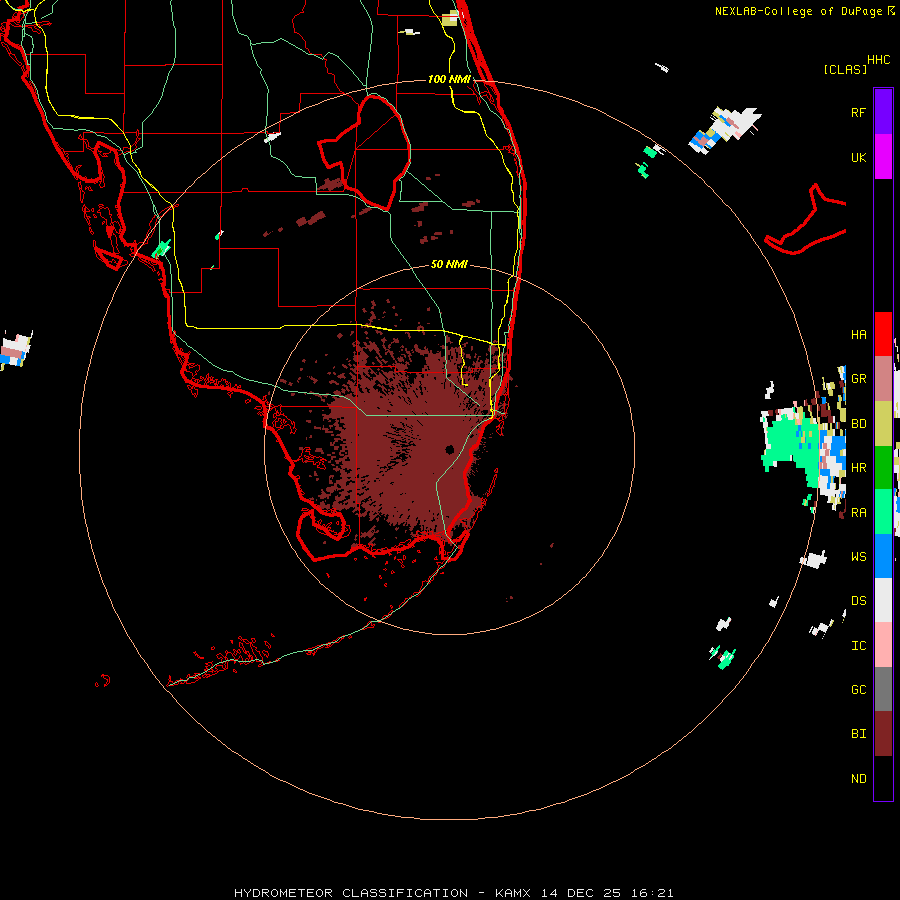The image size is (900, 900).
Task: Click the HA red legend swatch
Action: click(x=883, y=334)
